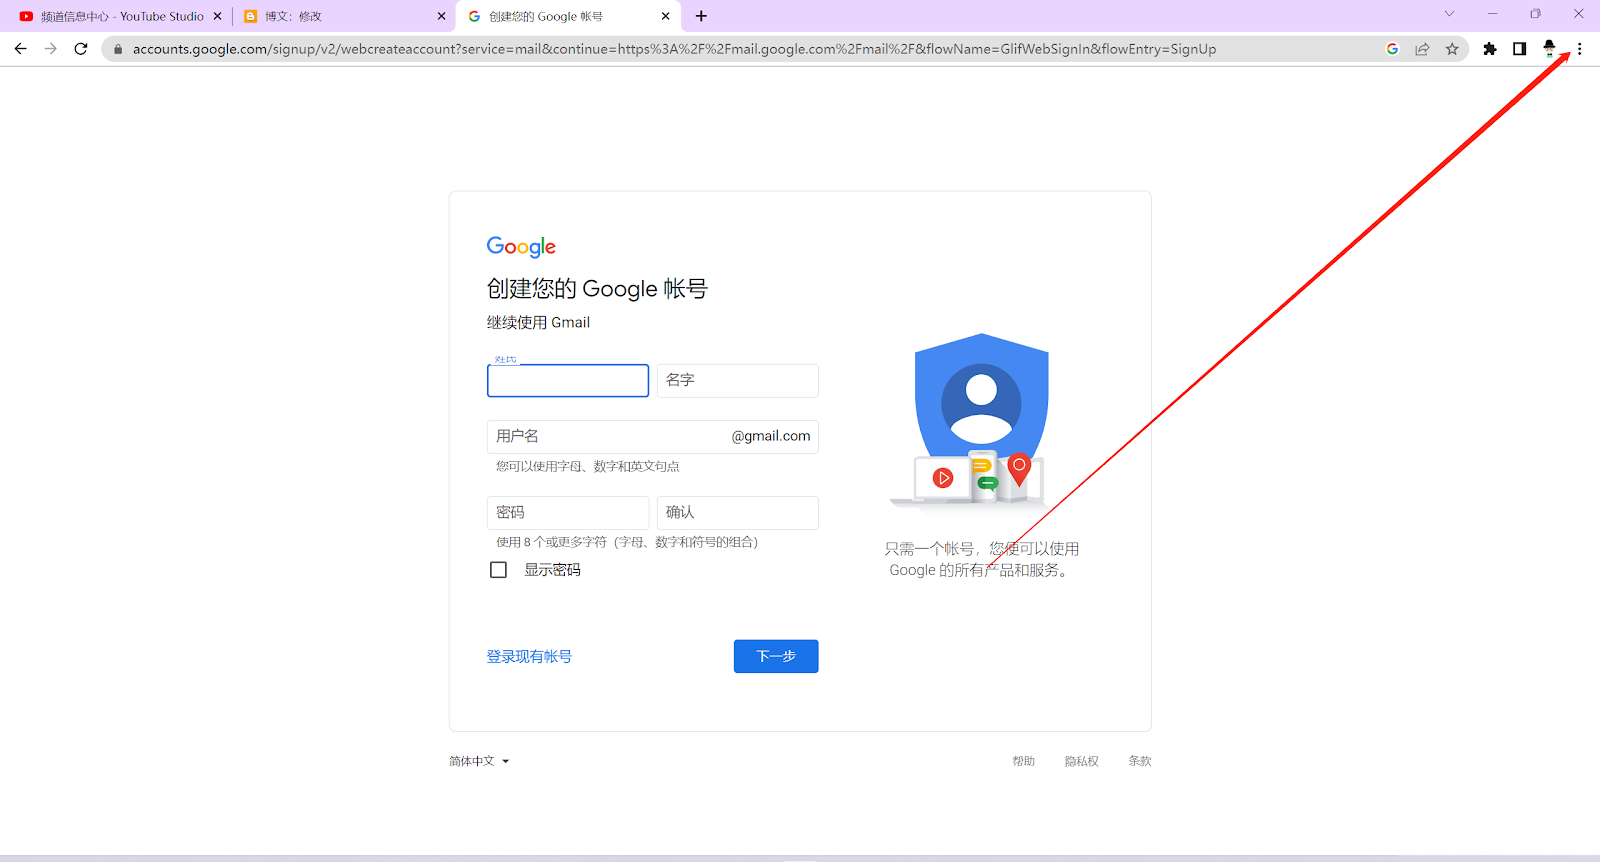
Task: Bookmark this page with star icon
Action: point(1452,49)
